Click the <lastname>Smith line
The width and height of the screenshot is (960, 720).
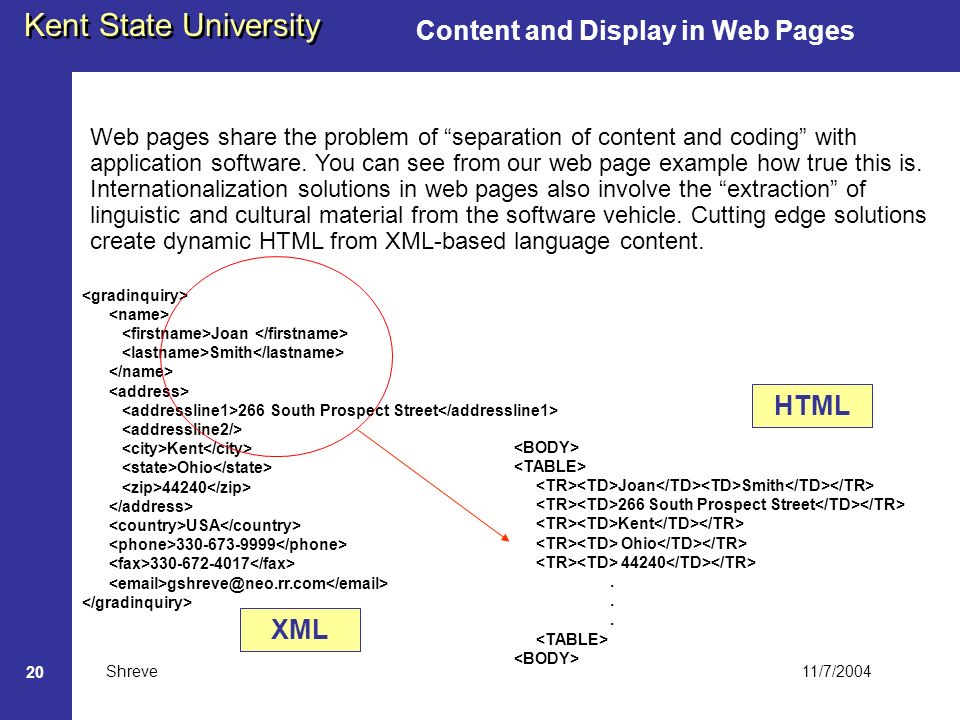tap(233, 353)
